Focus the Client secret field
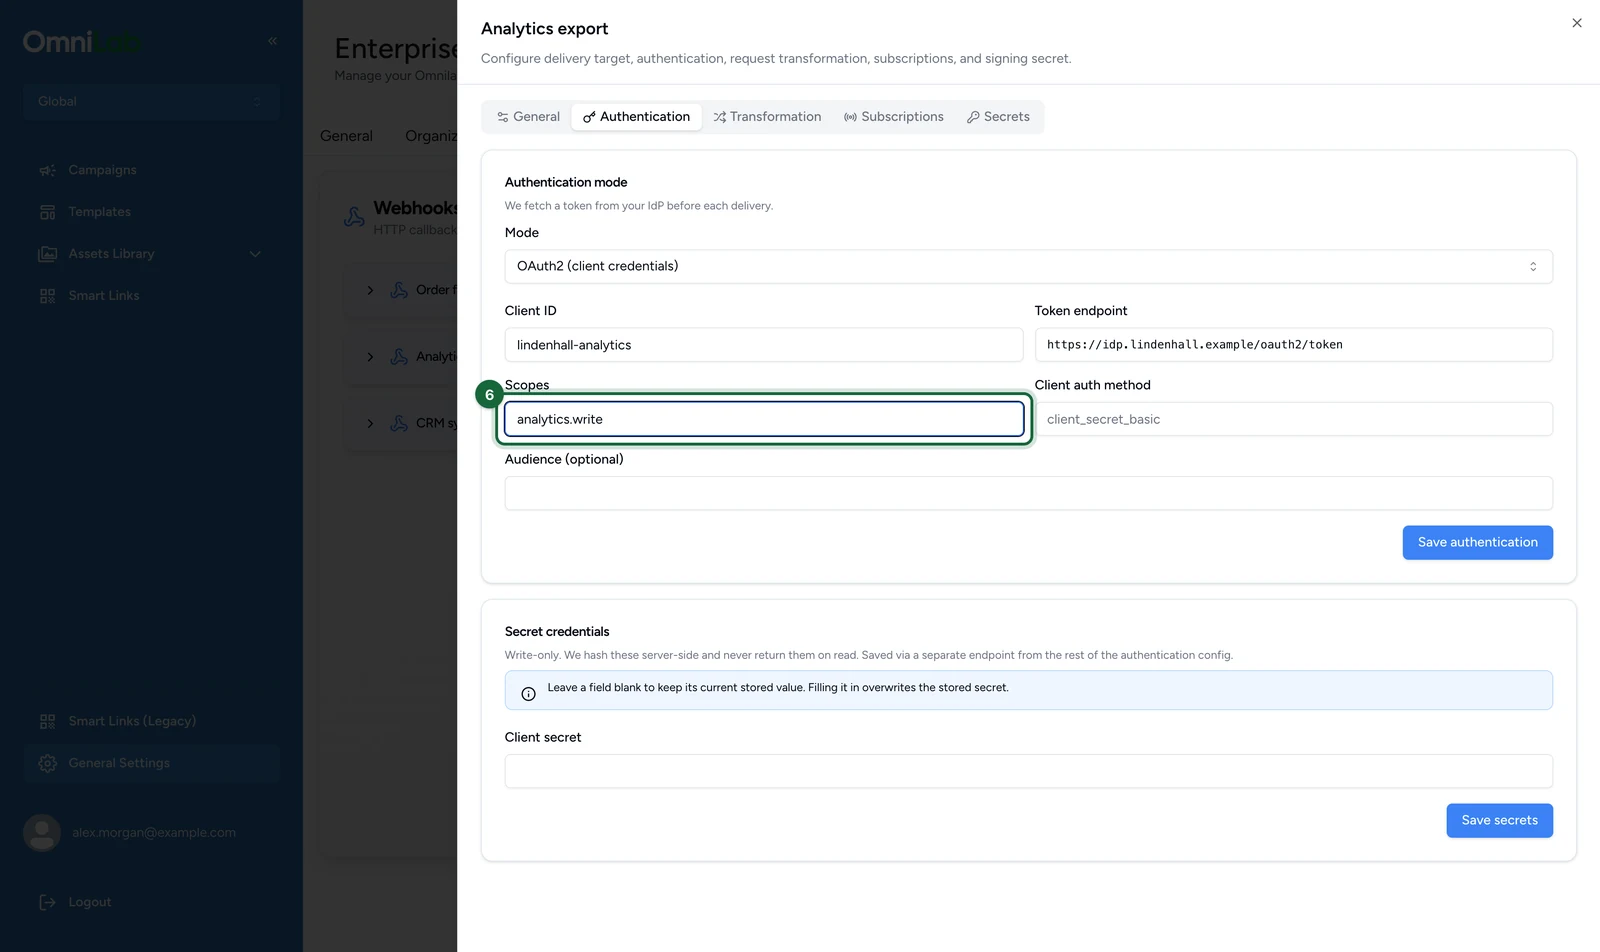Viewport: 1600px width, 952px height. click(x=1028, y=771)
